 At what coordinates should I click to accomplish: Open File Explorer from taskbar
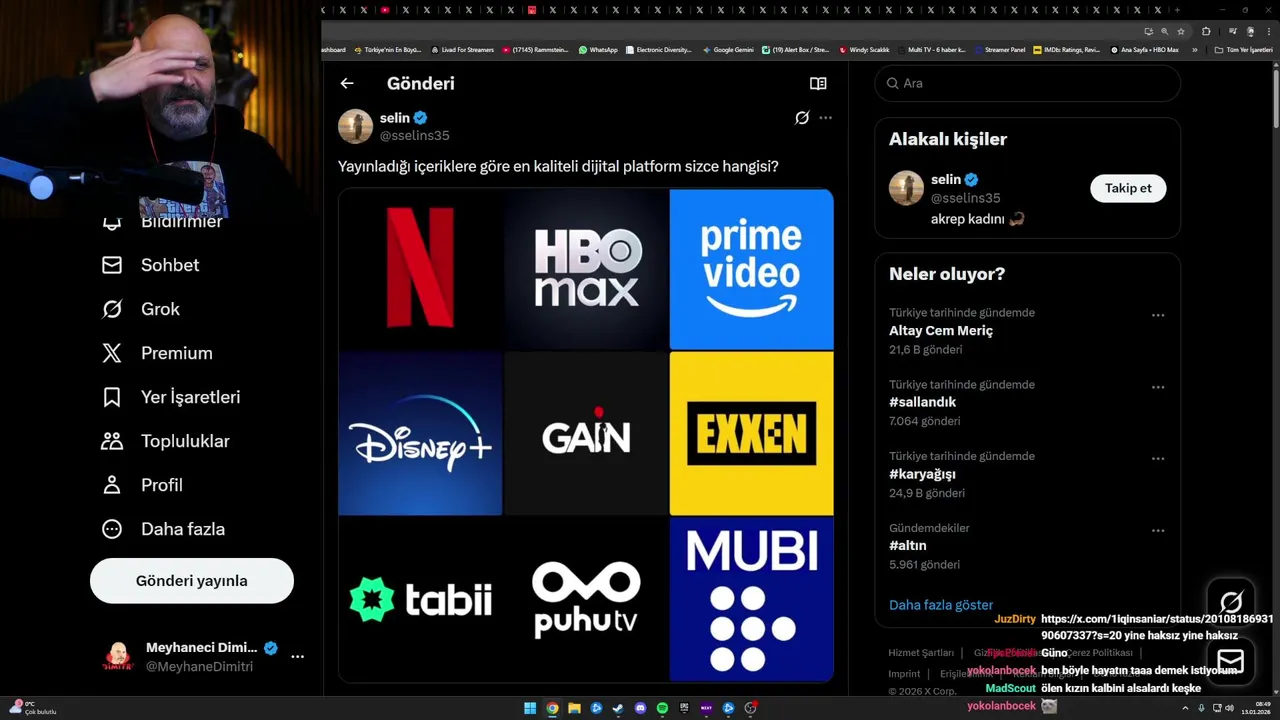click(x=574, y=708)
